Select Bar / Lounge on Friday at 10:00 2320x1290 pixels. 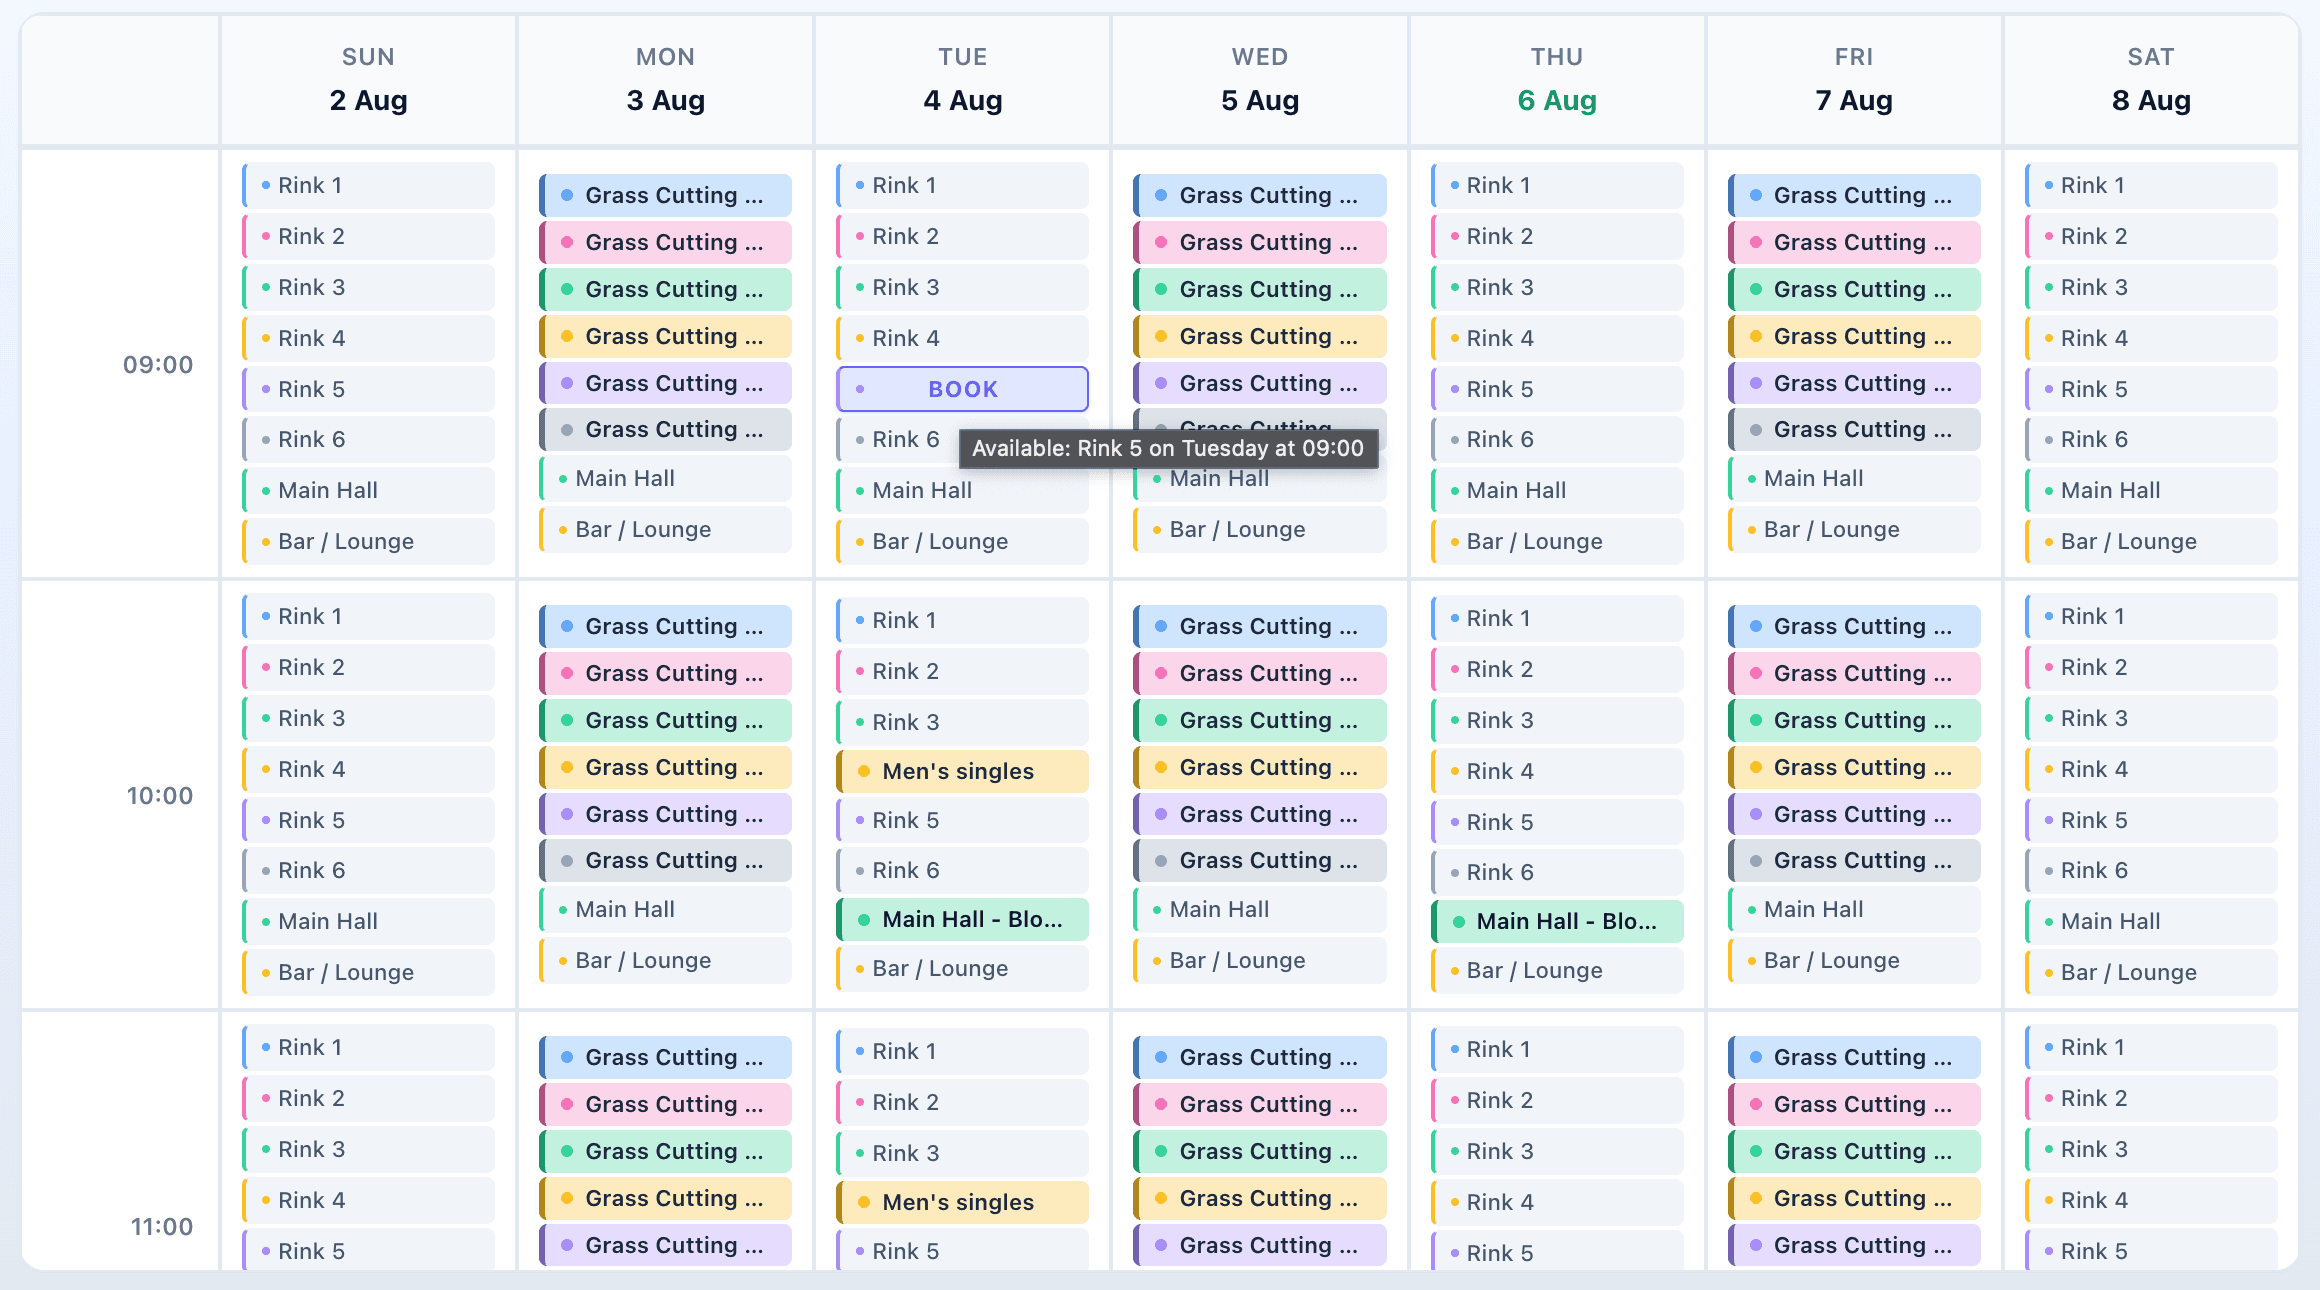1854,960
